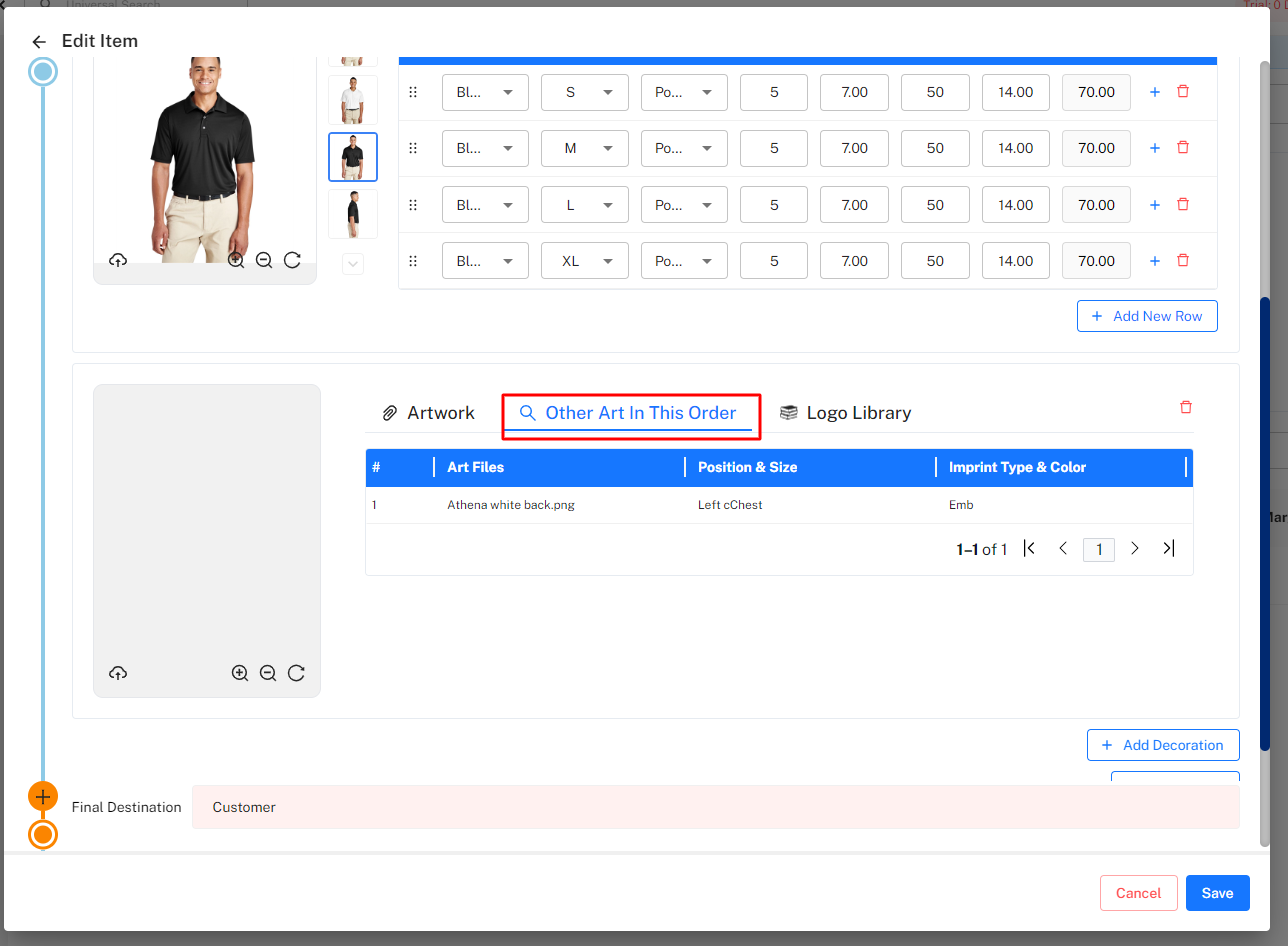Image resolution: width=1288 pixels, height=946 pixels.
Task: Grab the drag handle of size XL row
Action: coord(413,261)
